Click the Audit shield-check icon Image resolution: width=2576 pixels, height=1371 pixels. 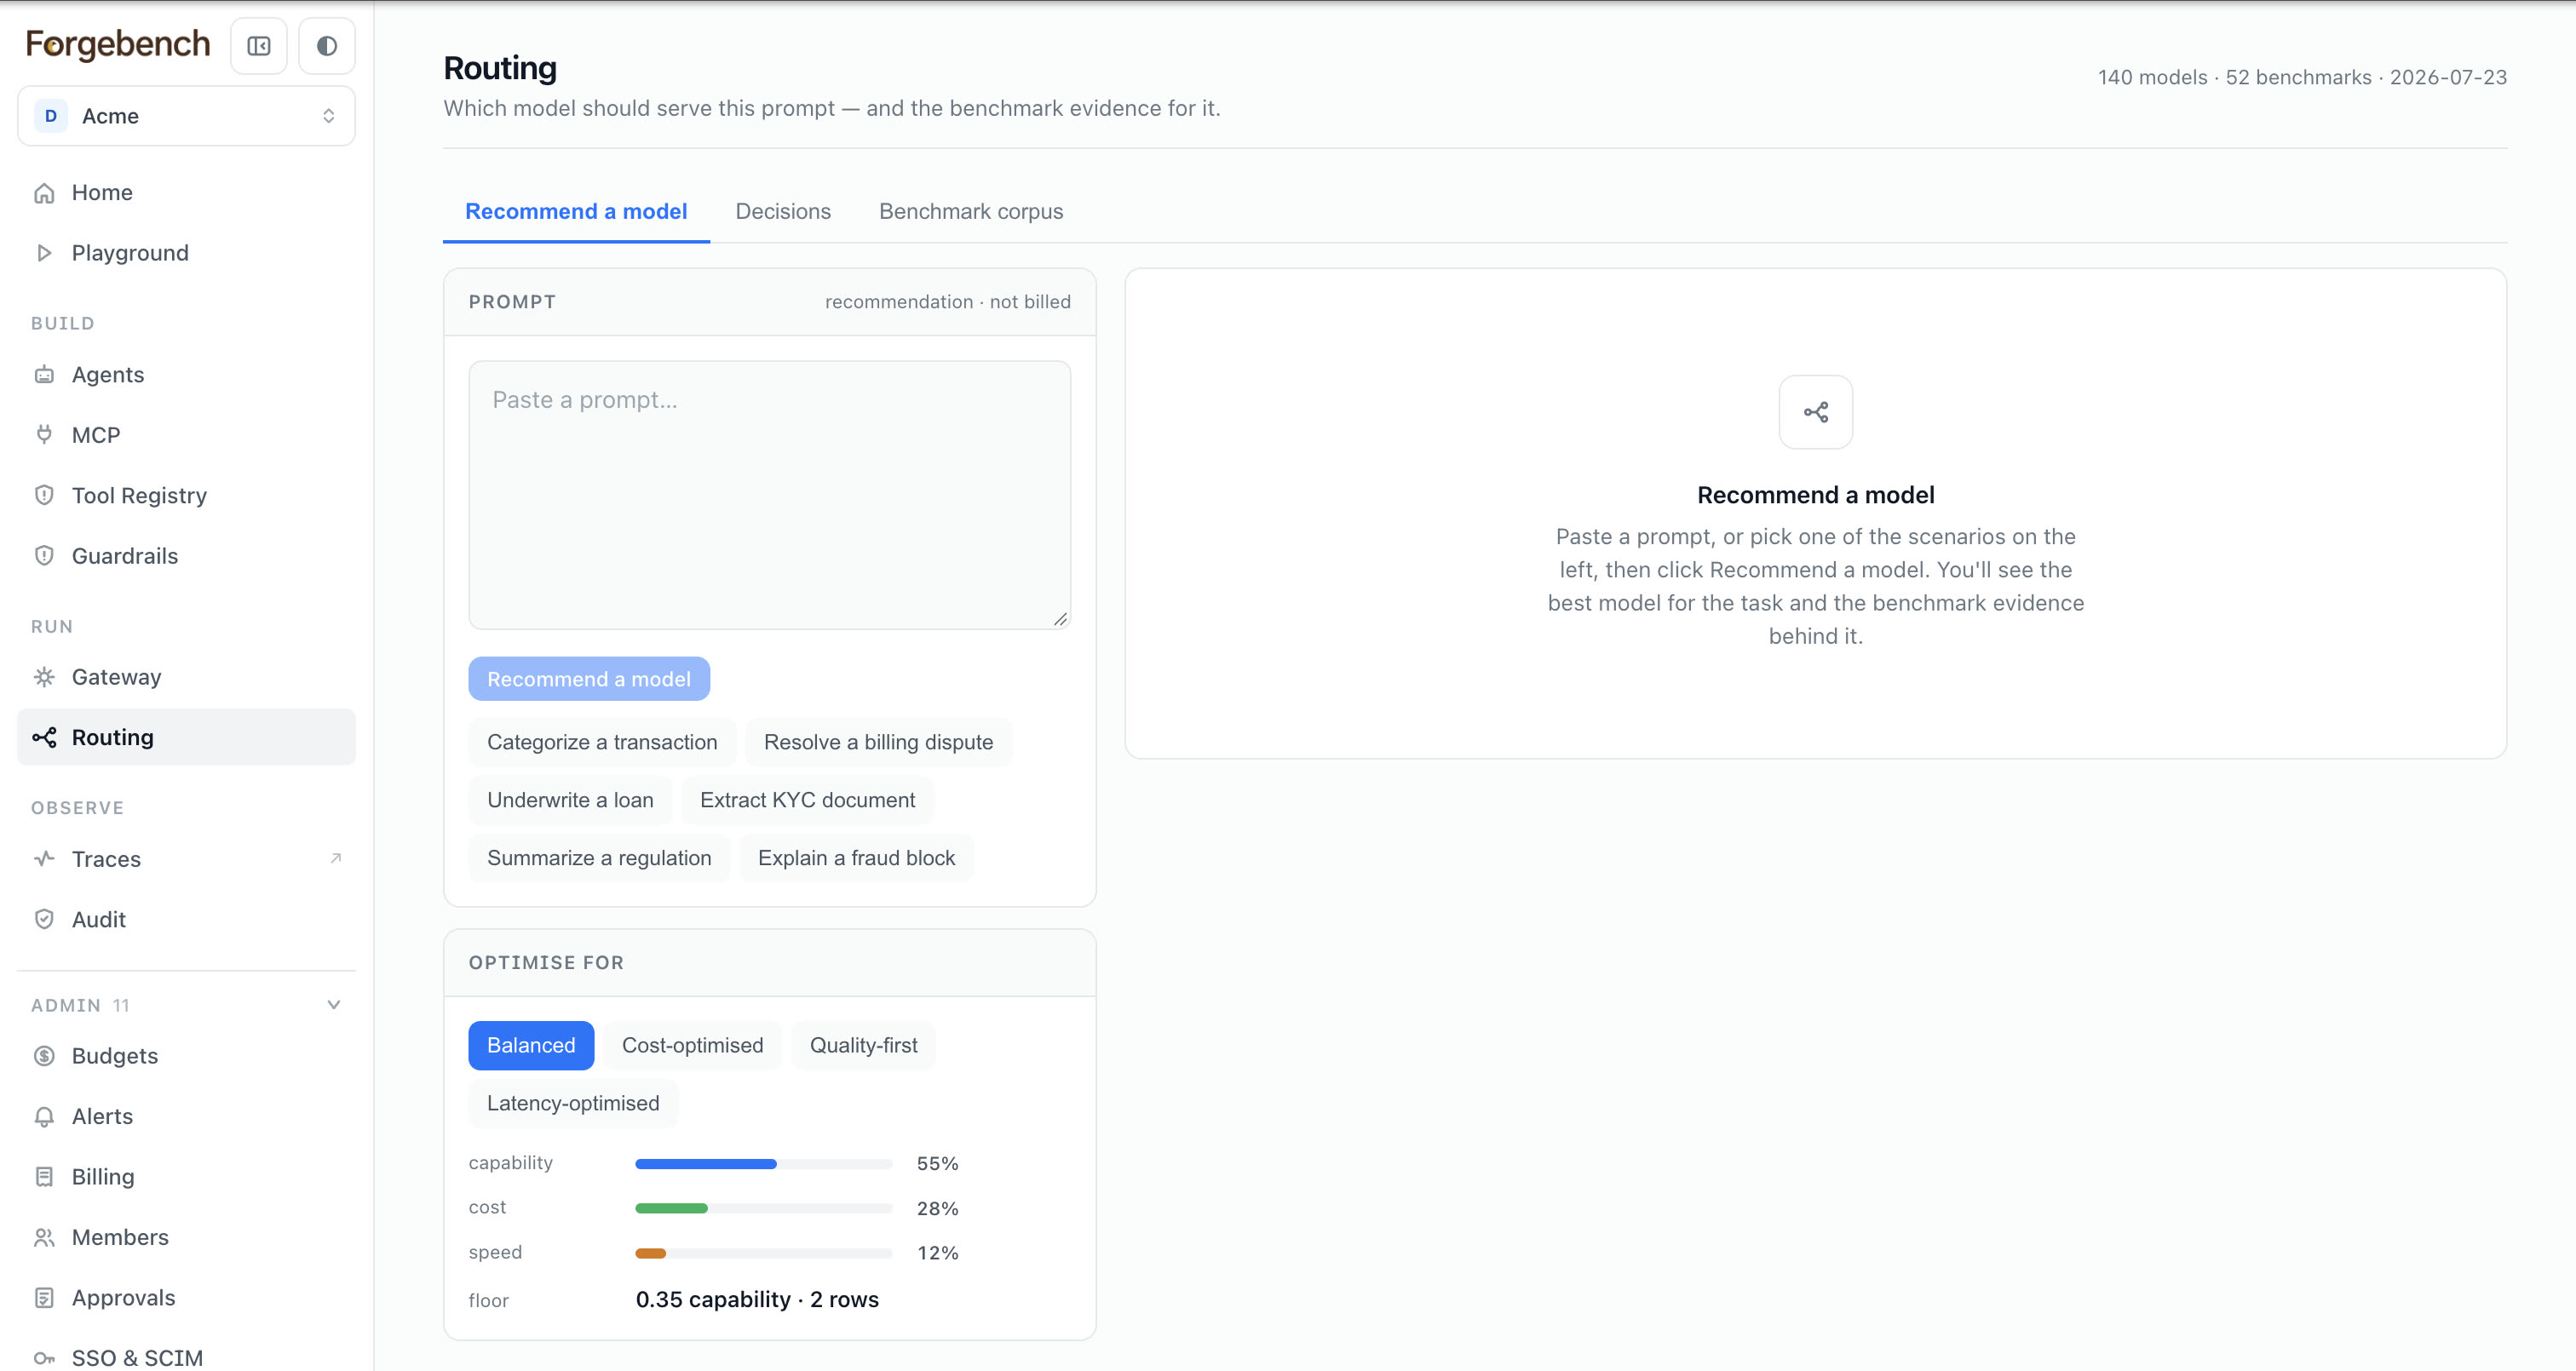44,920
